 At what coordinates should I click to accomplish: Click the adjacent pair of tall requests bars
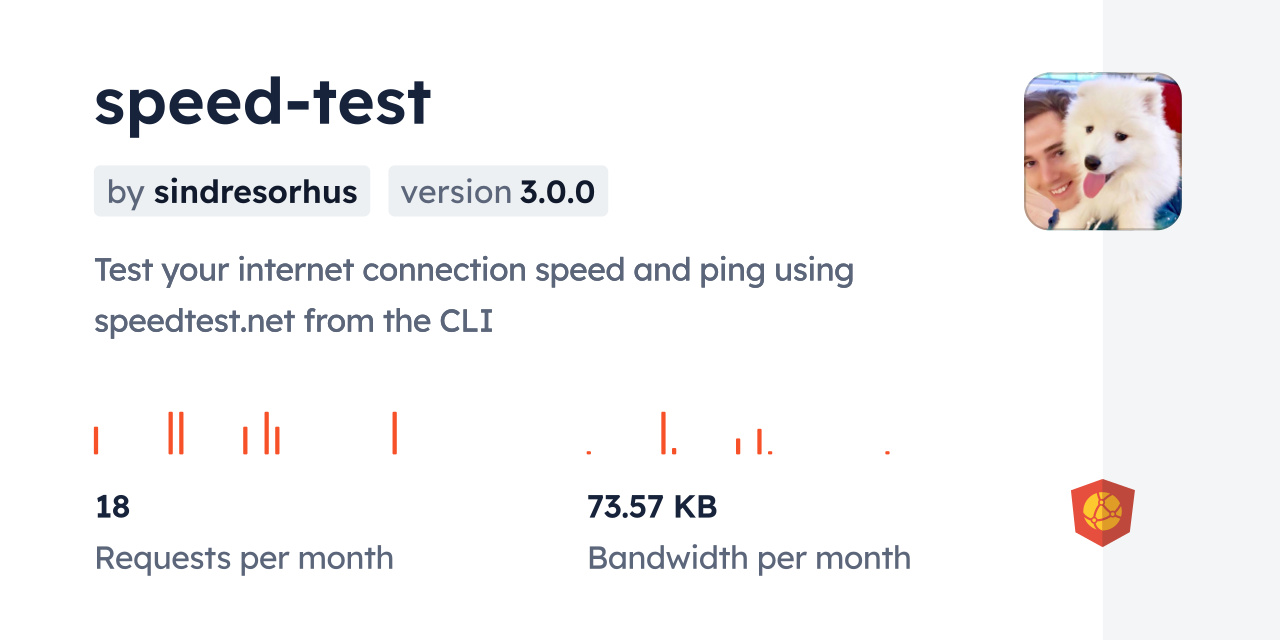pos(176,433)
